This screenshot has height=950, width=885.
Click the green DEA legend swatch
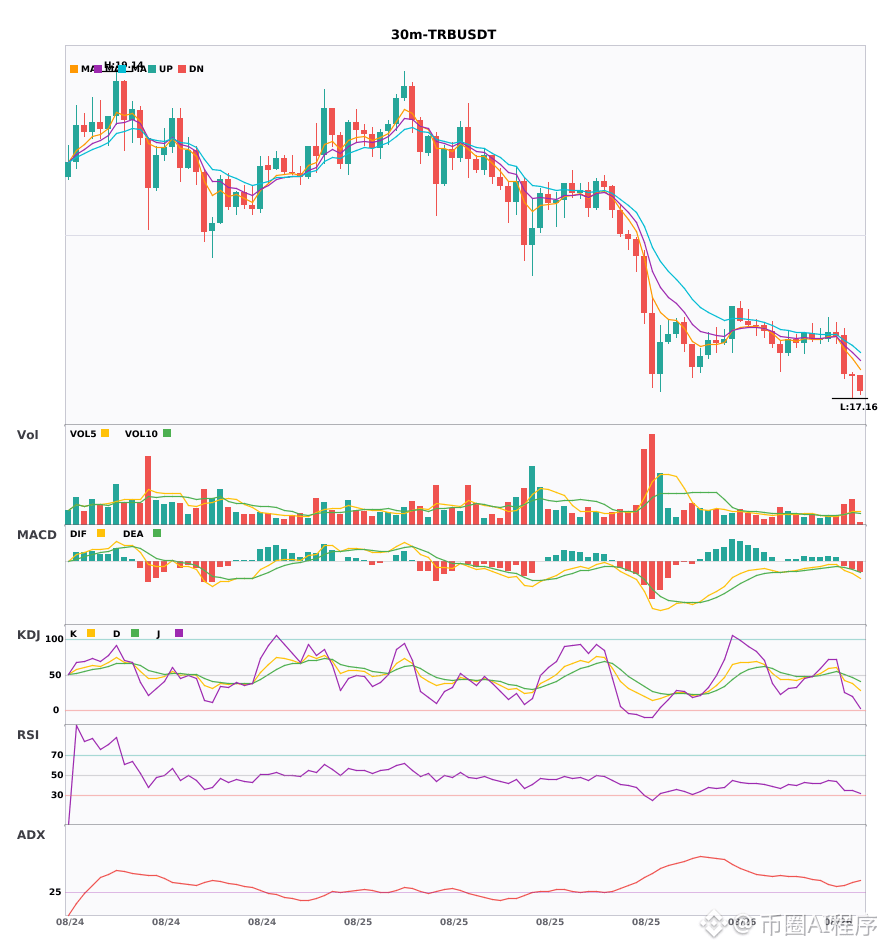pyautogui.click(x=157, y=533)
